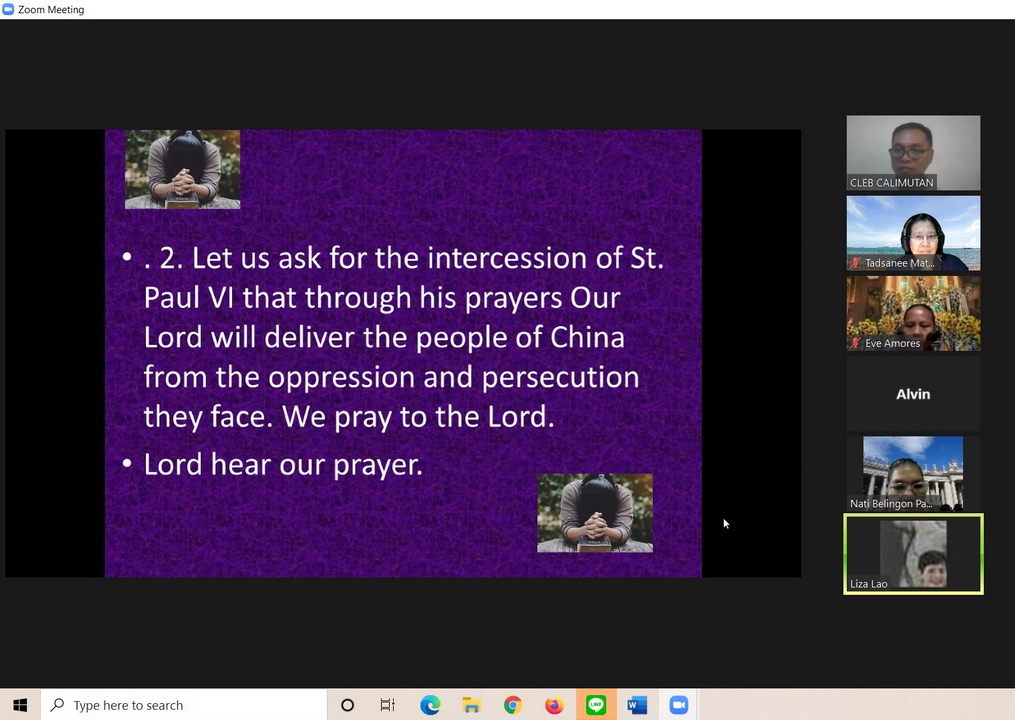The height and width of the screenshot is (720, 1015).
Task: Click the praying photo at slide's top-left
Action: [182, 169]
